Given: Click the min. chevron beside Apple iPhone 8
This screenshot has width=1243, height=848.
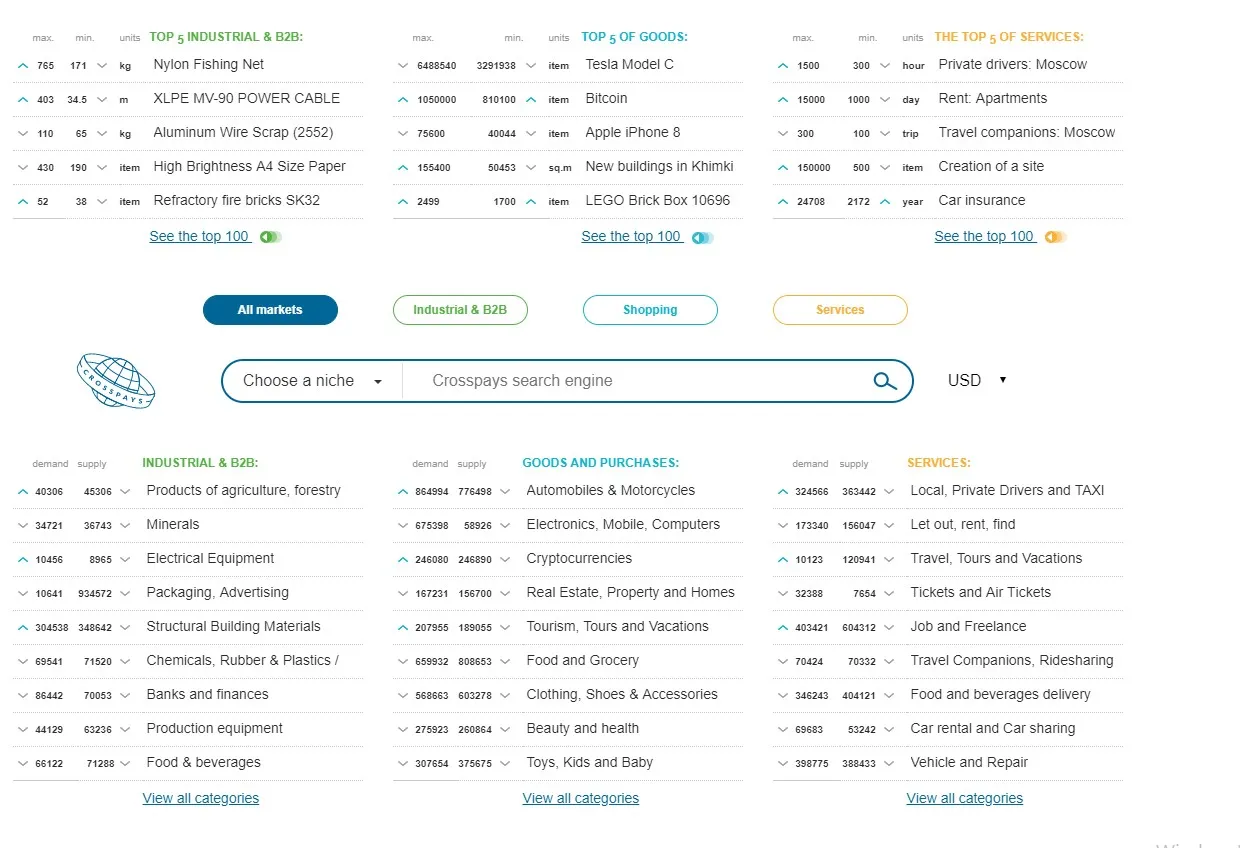Looking at the screenshot, I should tap(531, 134).
